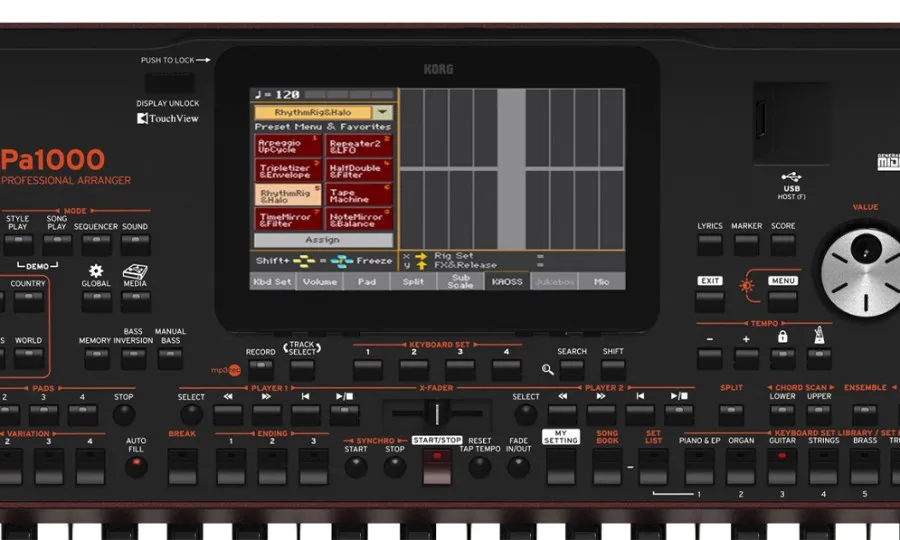Image resolution: width=900 pixels, height=540 pixels.
Task: Push the Global gear button
Action: click(x=96, y=301)
